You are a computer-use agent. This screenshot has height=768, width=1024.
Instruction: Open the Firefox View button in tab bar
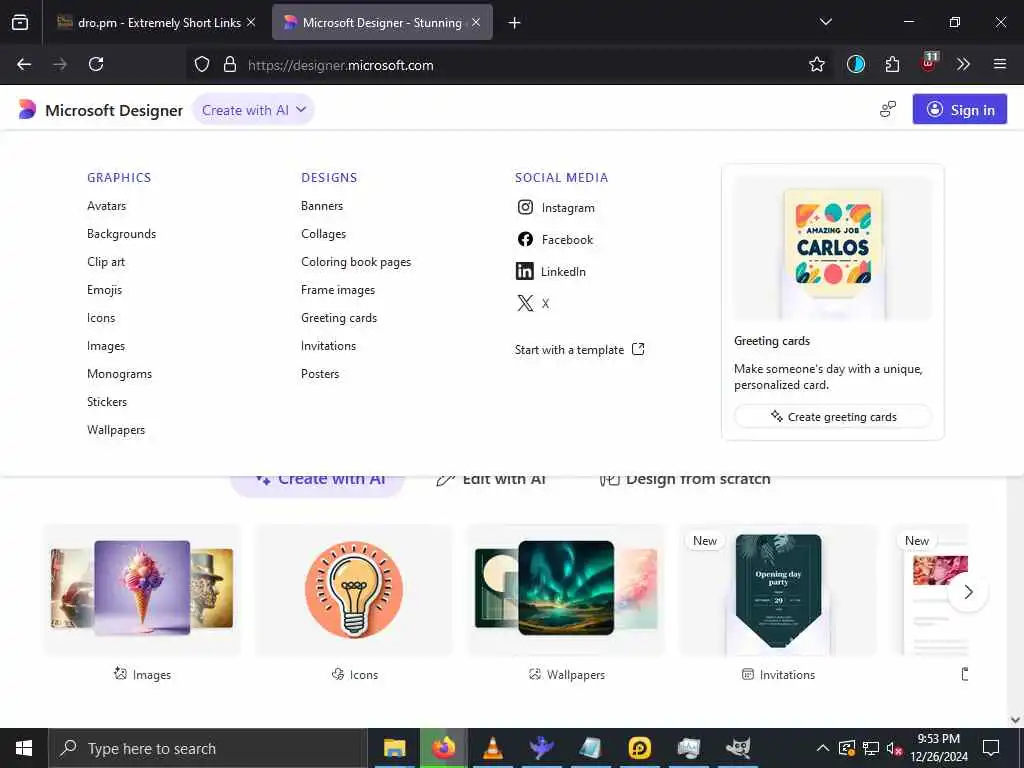[20, 22]
